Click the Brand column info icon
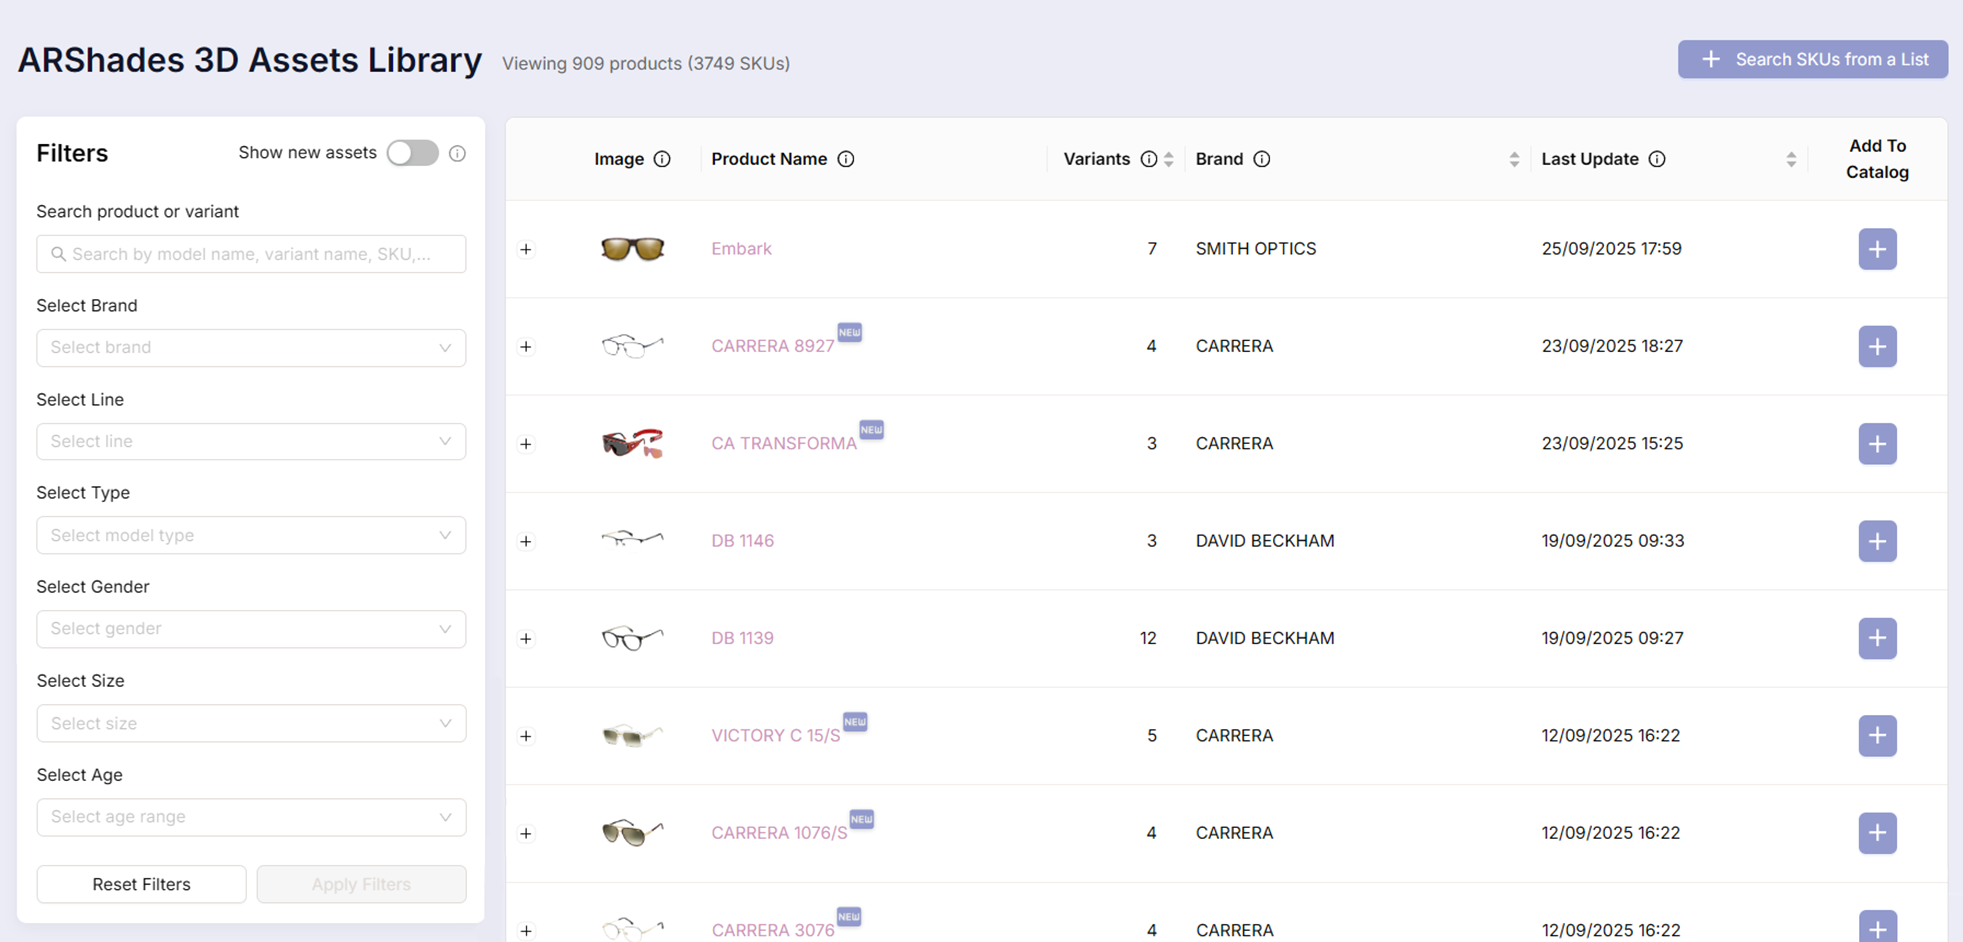Image resolution: width=1963 pixels, height=942 pixels. click(1262, 158)
